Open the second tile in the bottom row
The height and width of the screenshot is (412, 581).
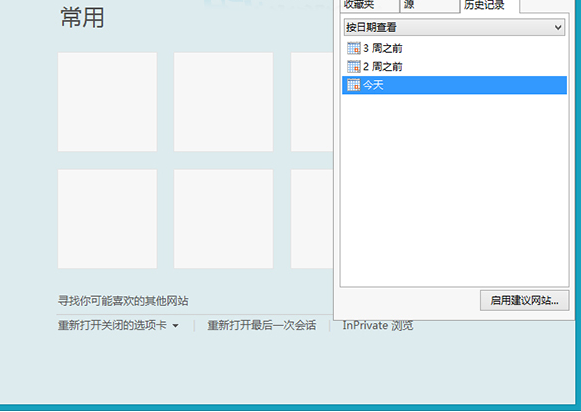(x=223, y=219)
